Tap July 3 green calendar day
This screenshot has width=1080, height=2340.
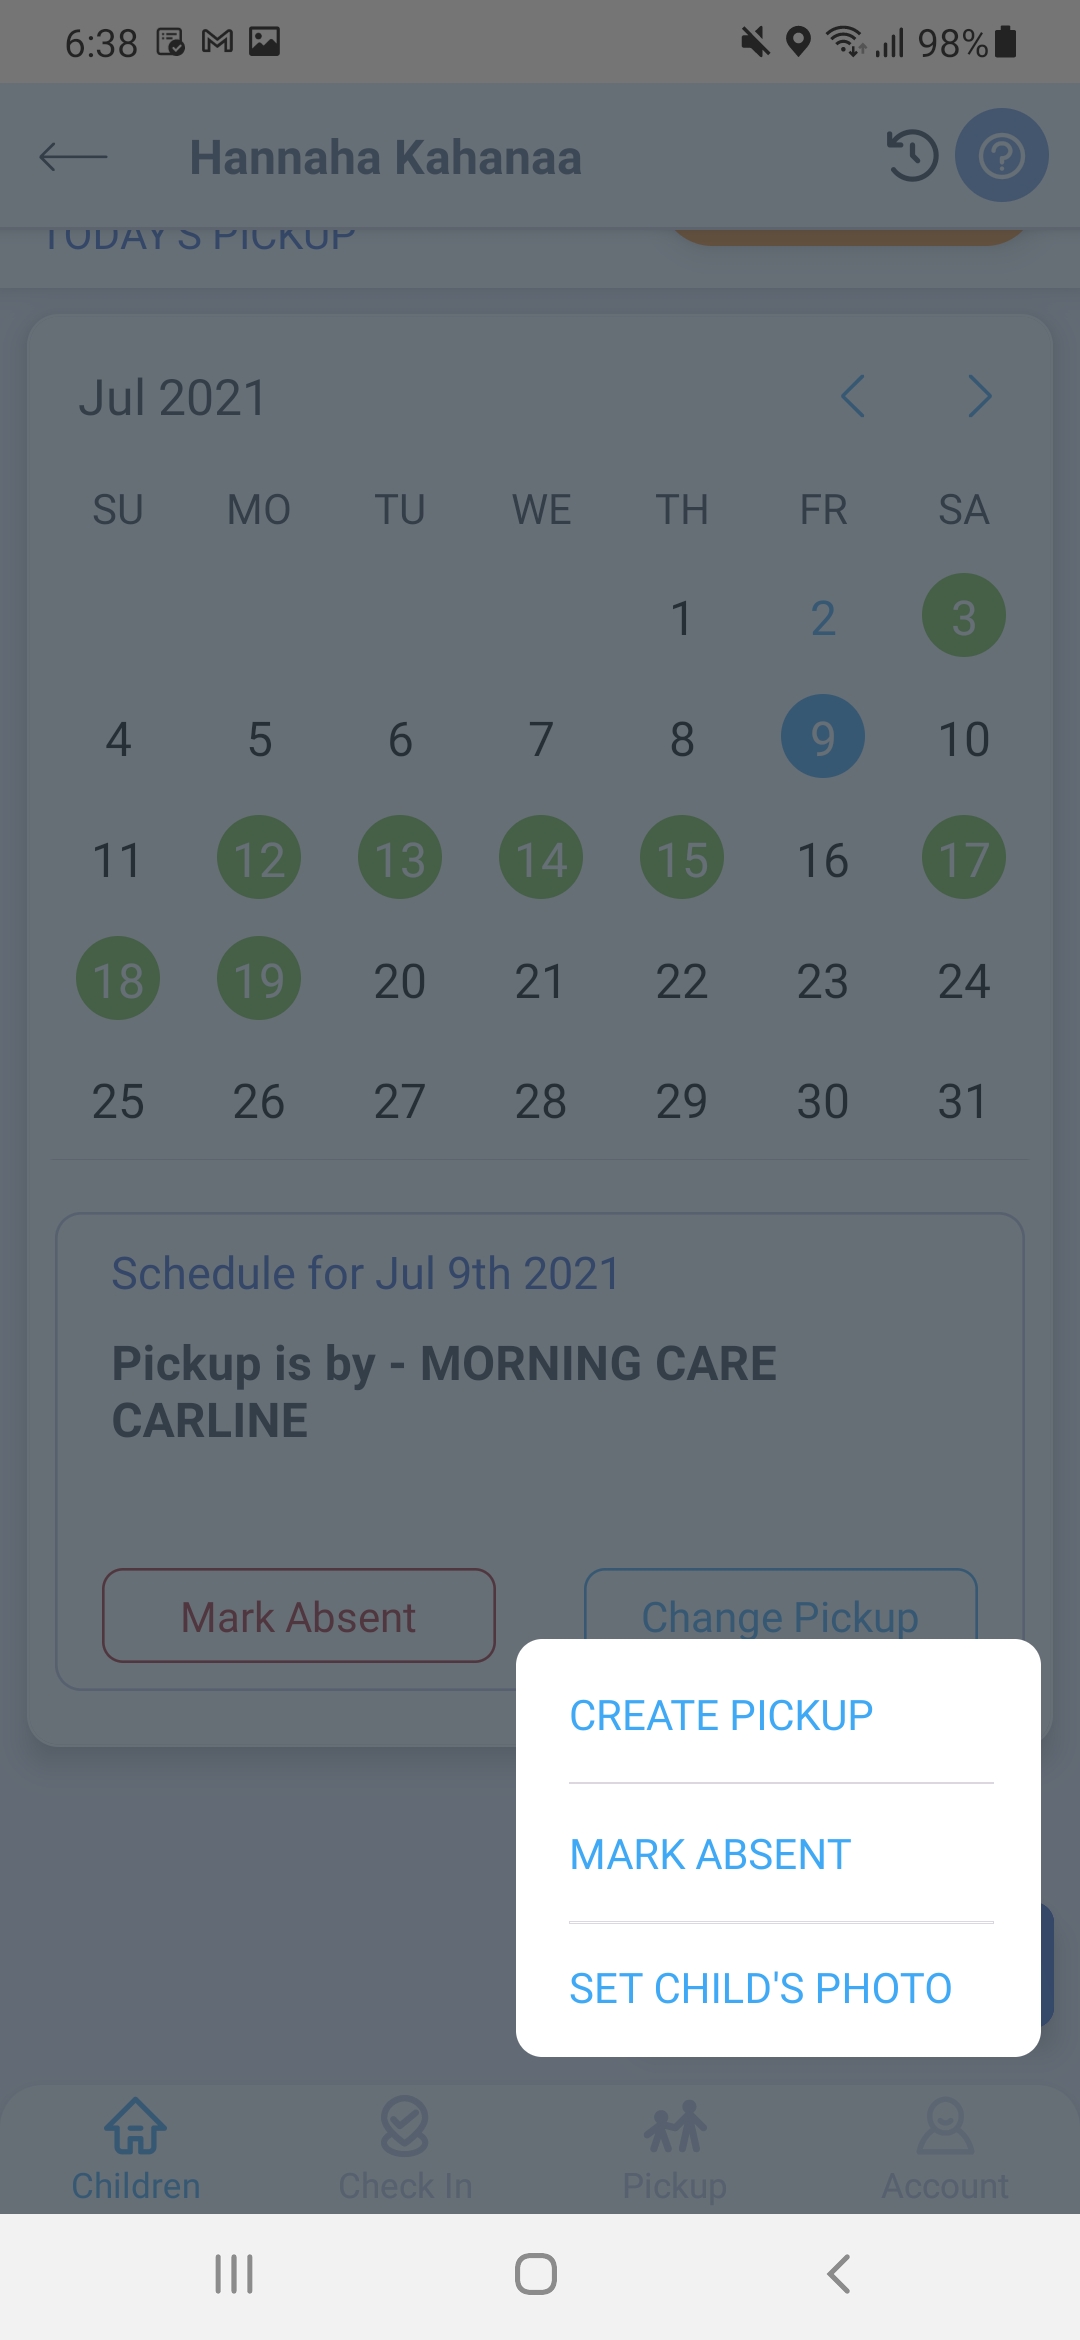963,616
